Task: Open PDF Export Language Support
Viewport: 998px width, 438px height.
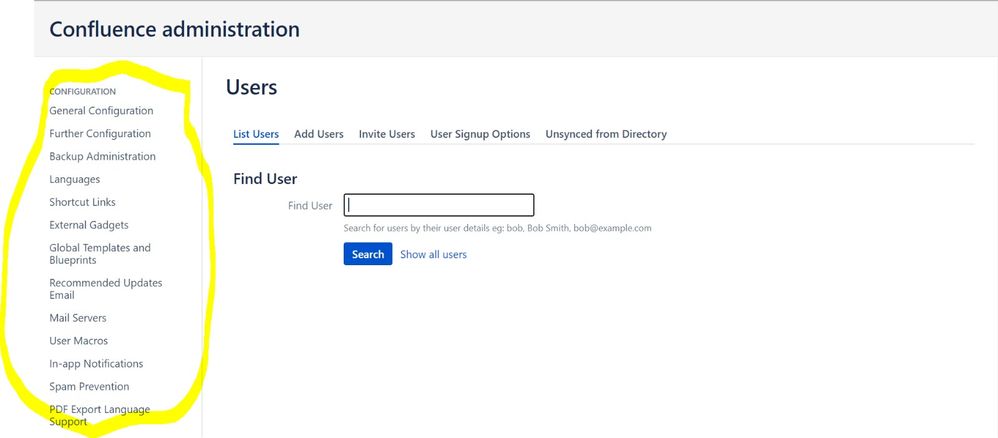Action: click(x=99, y=416)
